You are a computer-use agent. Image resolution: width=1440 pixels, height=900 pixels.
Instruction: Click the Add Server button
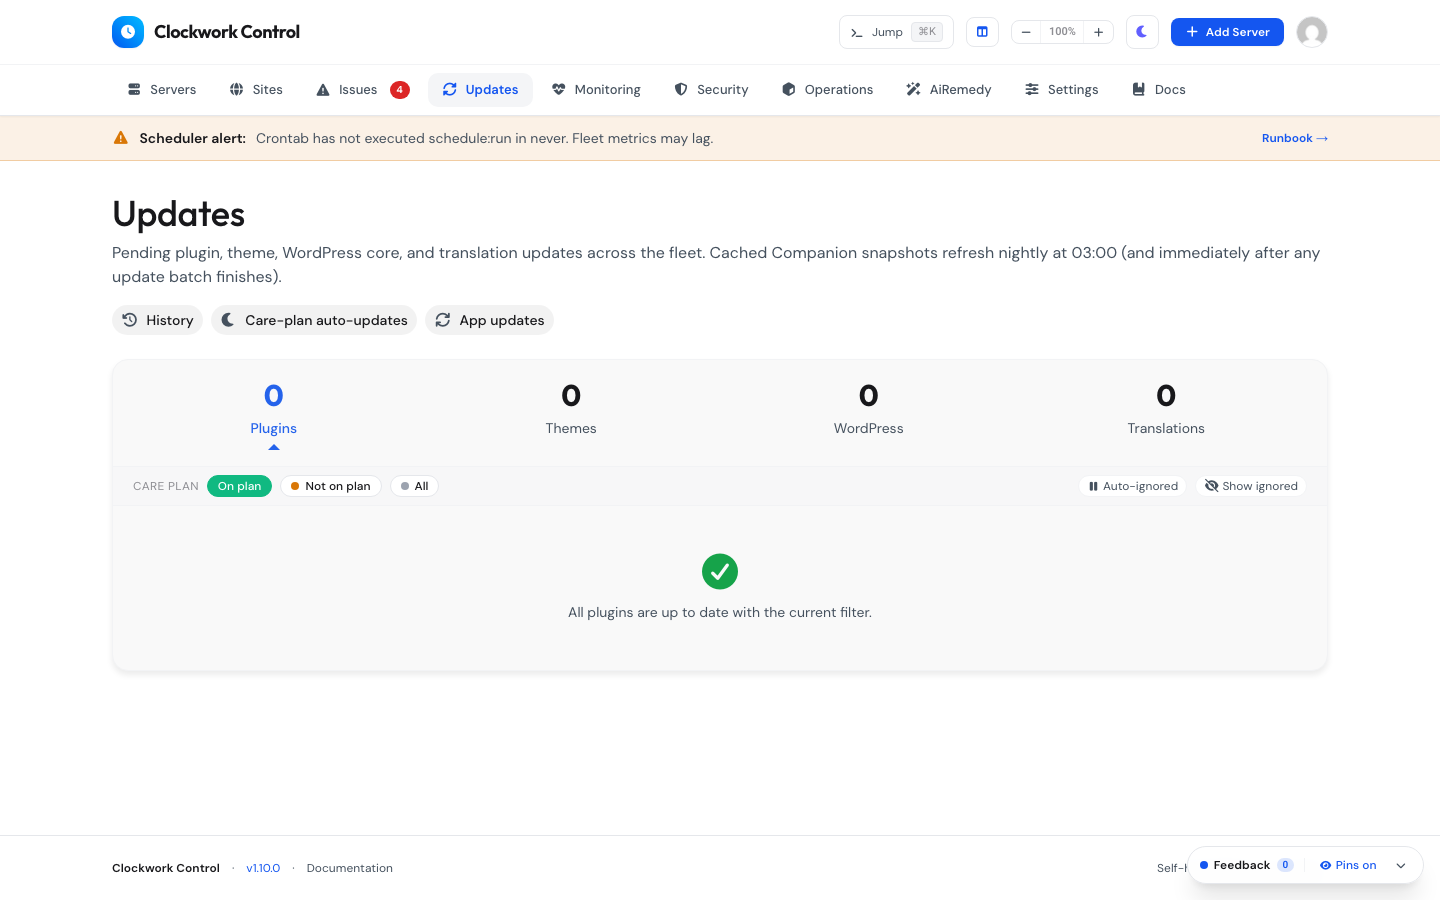(1227, 32)
